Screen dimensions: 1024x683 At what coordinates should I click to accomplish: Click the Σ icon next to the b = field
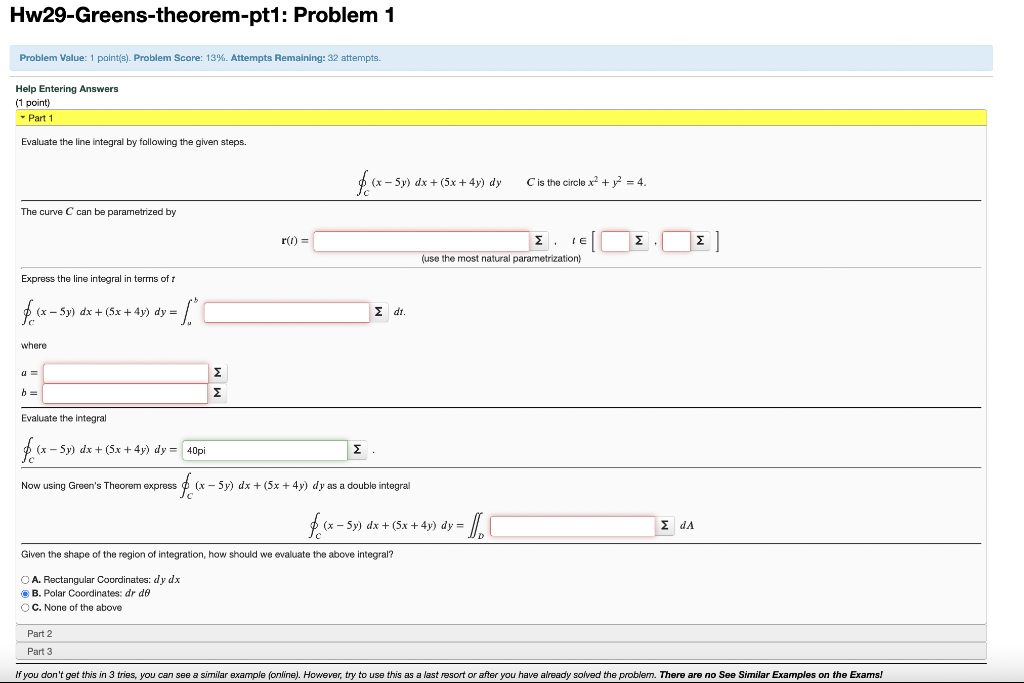pyautogui.click(x=218, y=393)
